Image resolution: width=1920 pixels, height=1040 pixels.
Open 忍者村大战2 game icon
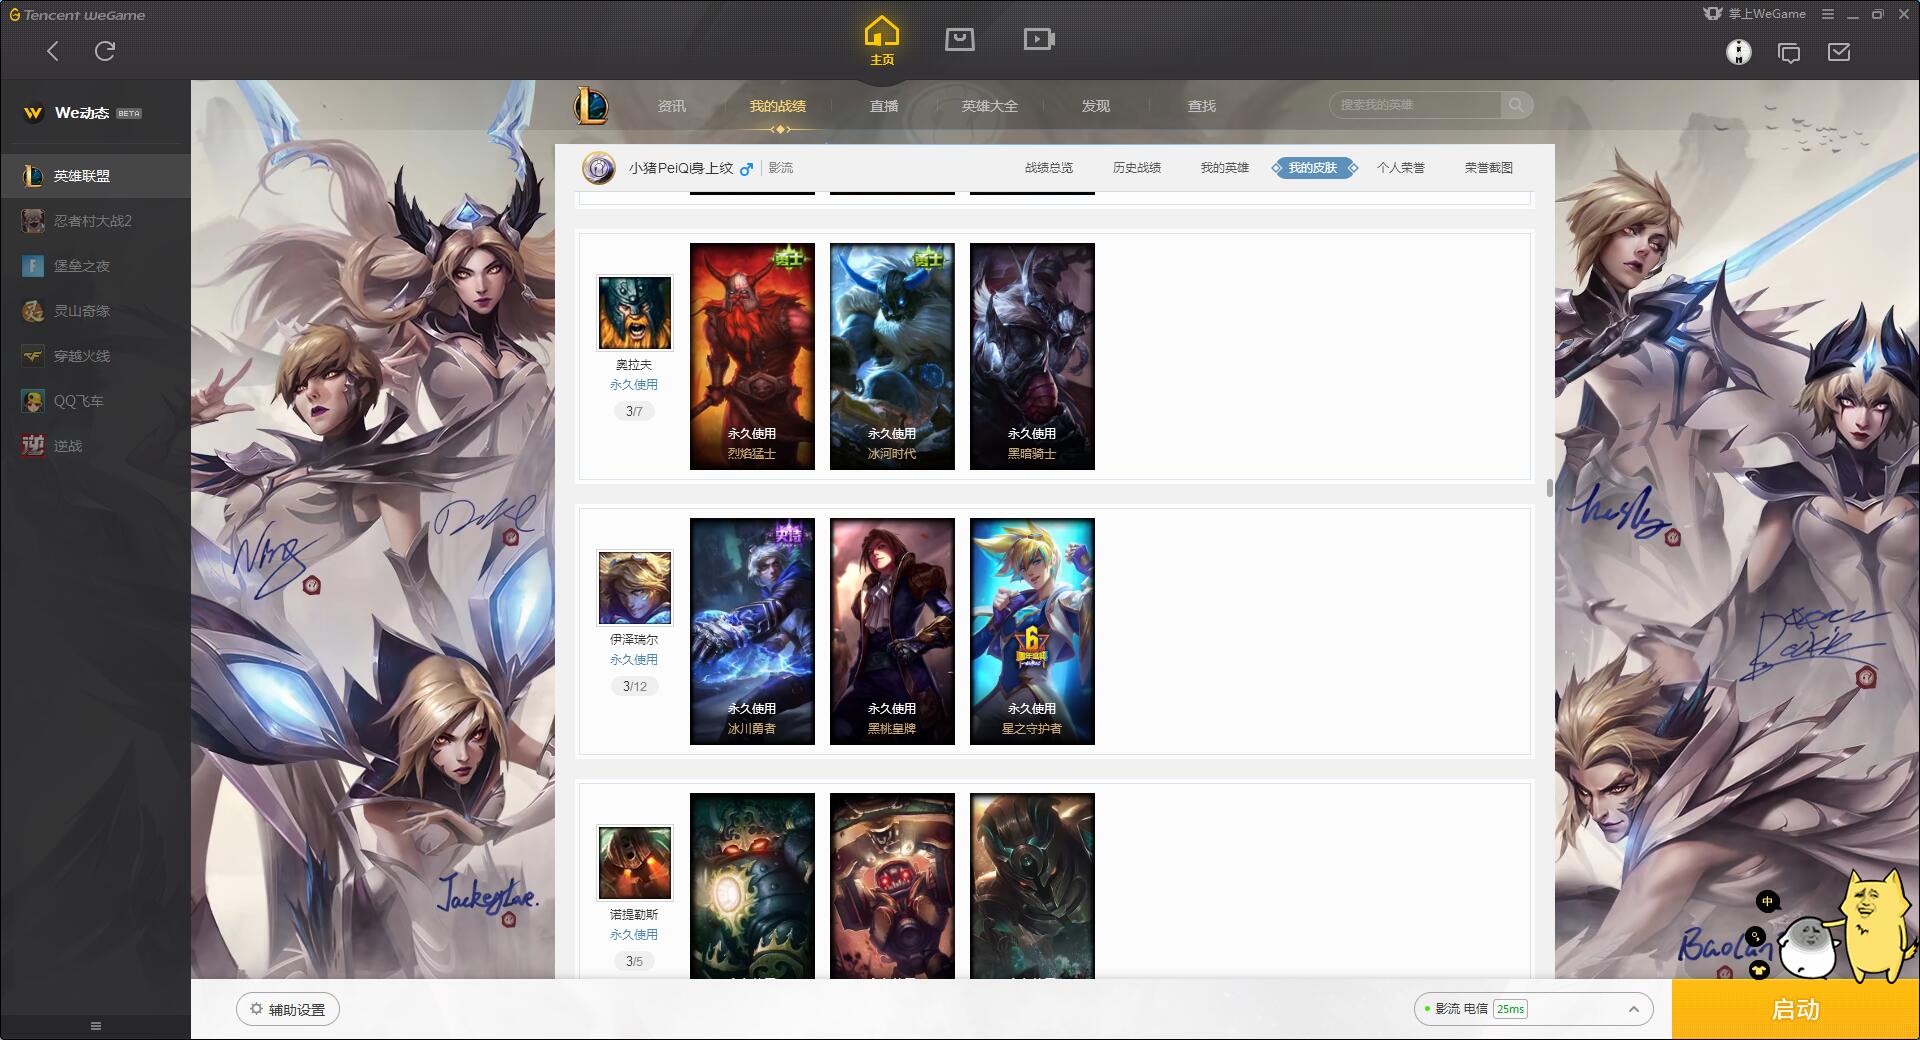click(x=33, y=221)
